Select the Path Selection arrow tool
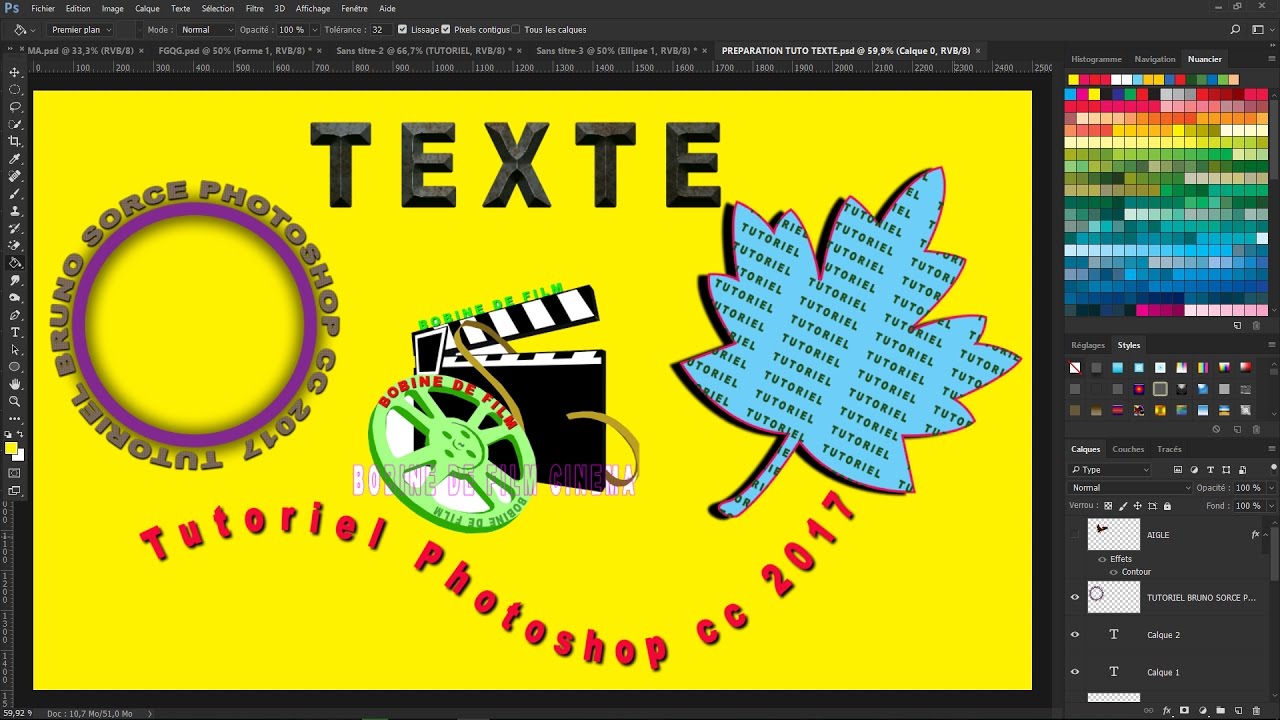1280x720 pixels. point(15,350)
